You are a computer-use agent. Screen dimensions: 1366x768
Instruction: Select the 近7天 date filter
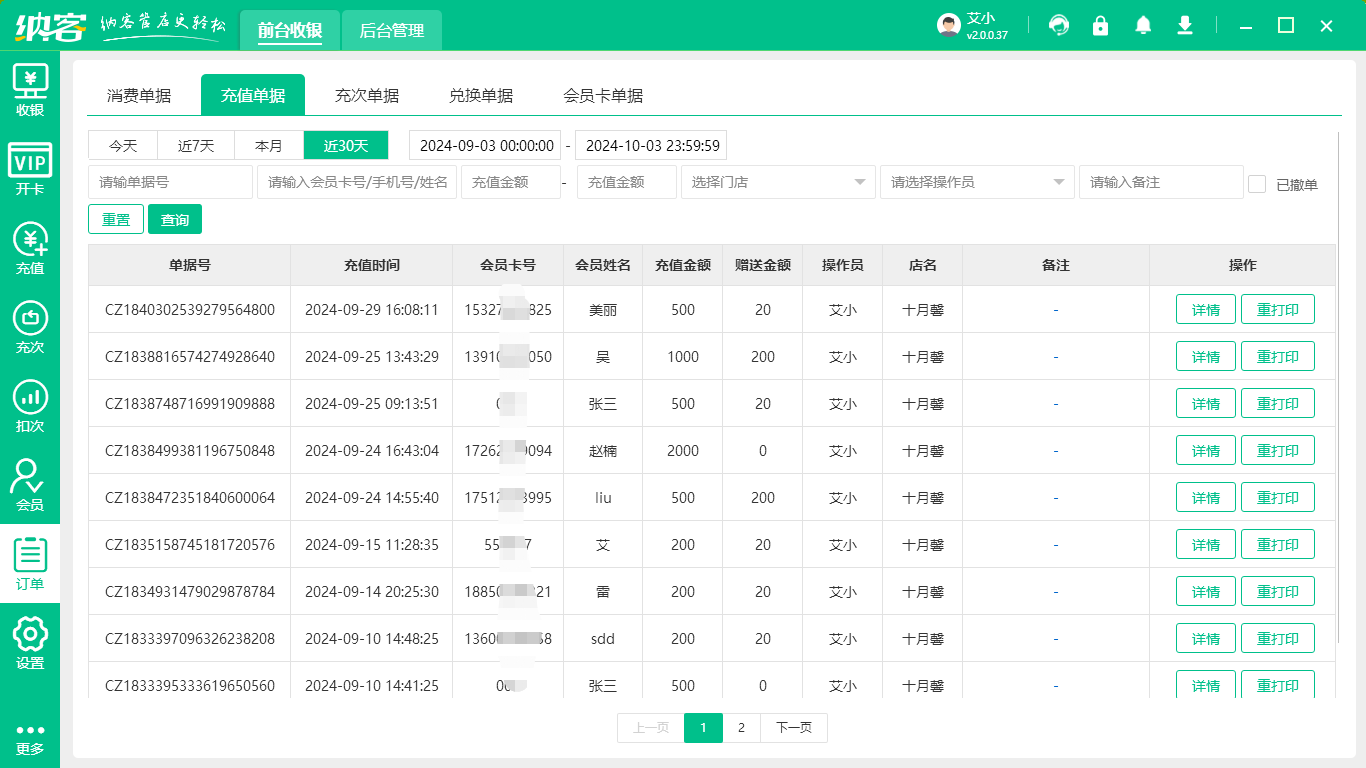(196, 145)
